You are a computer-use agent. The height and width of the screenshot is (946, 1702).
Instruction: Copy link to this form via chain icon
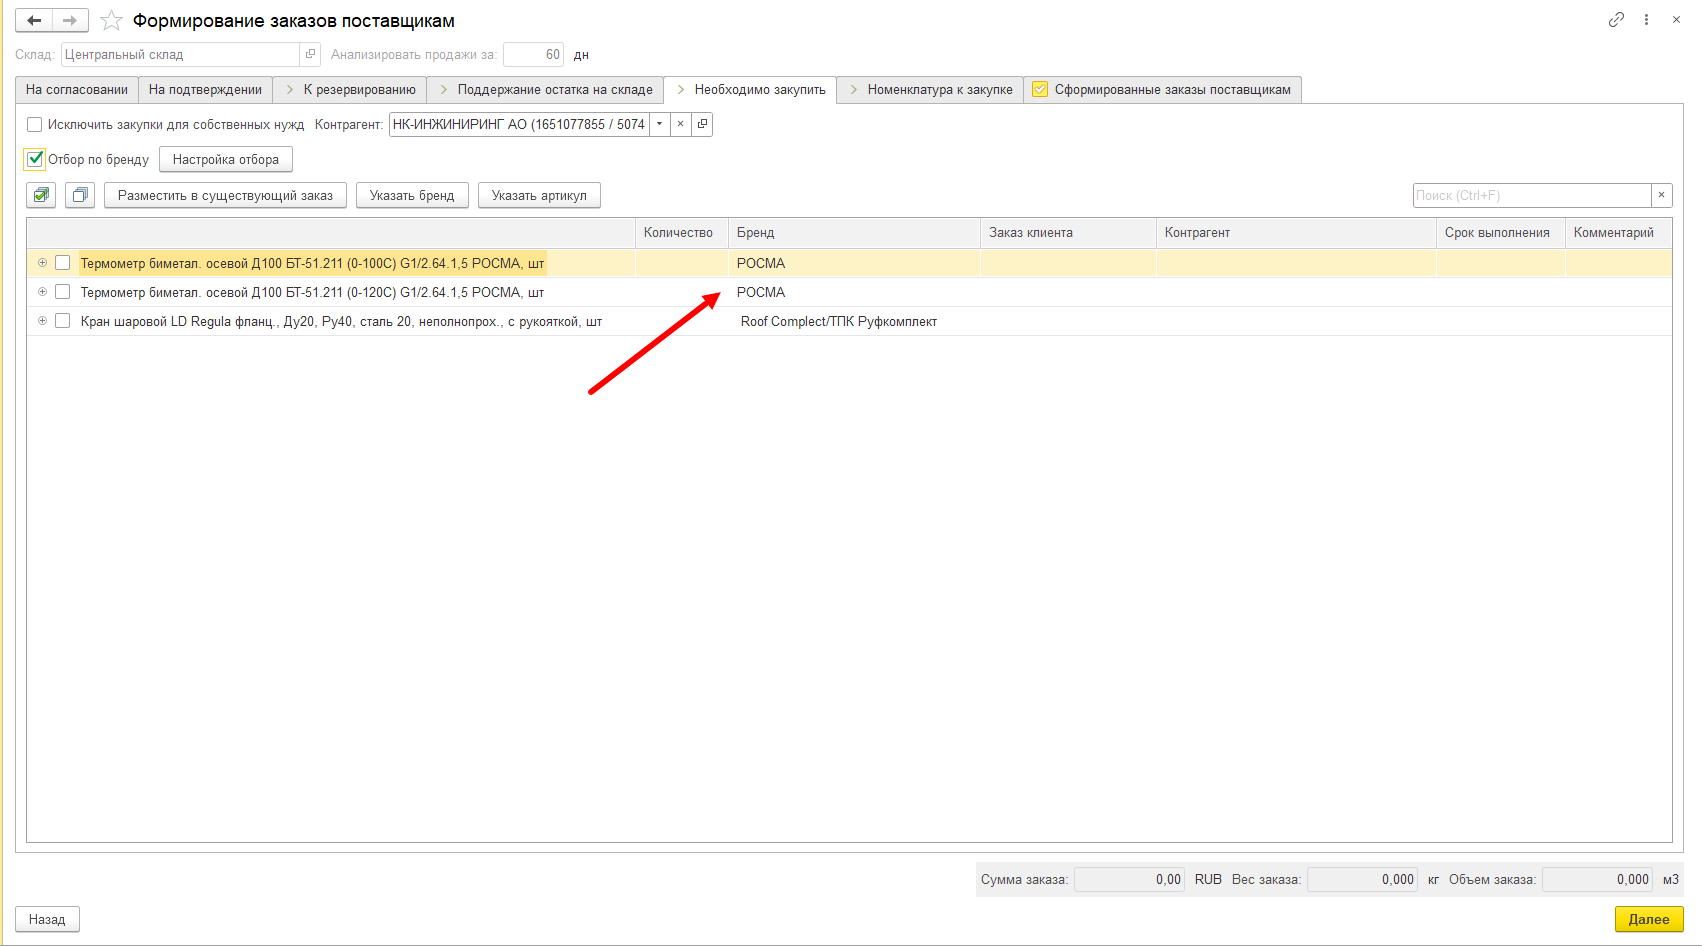pyautogui.click(x=1616, y=19)
